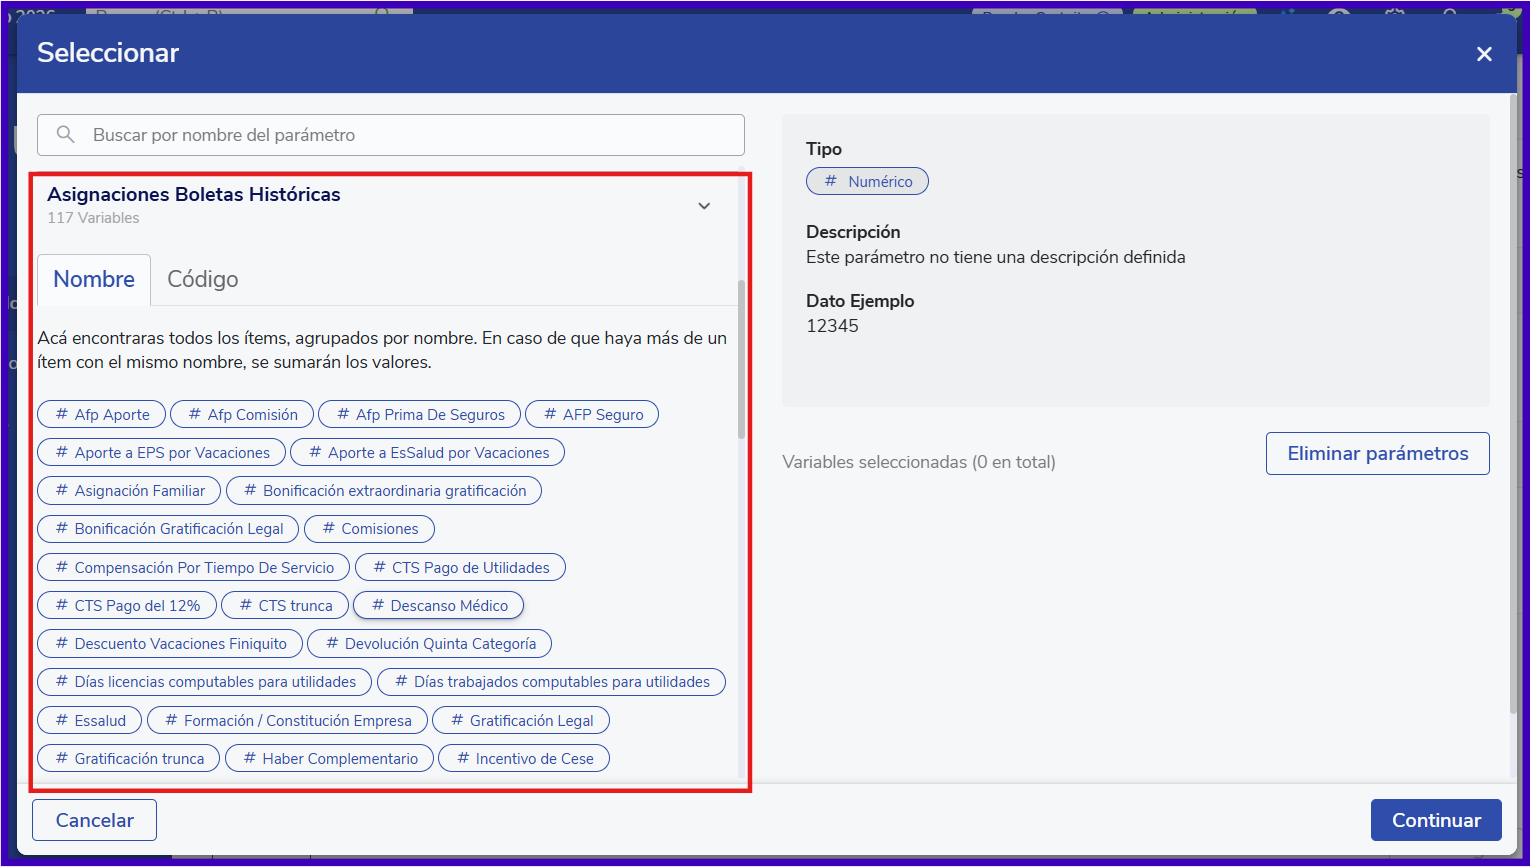Click the Numérico type badge
The image size is (1531, 867).
coord(867,181)
